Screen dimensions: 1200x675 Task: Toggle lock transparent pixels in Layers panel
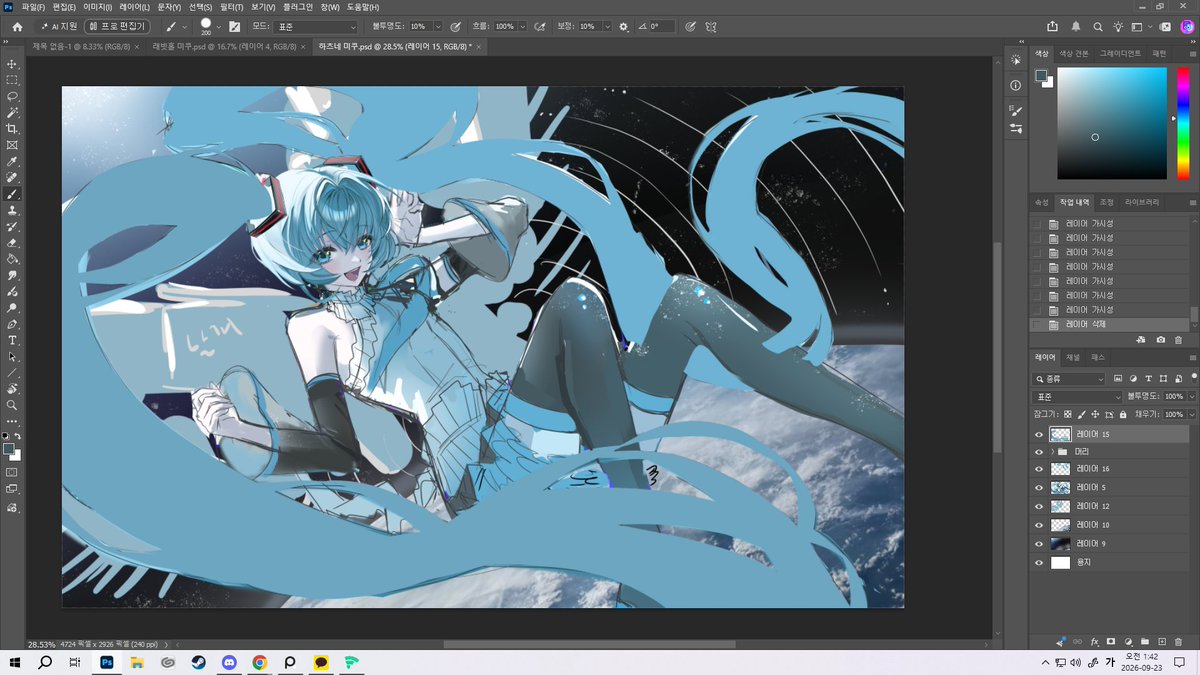point(1068,414)
